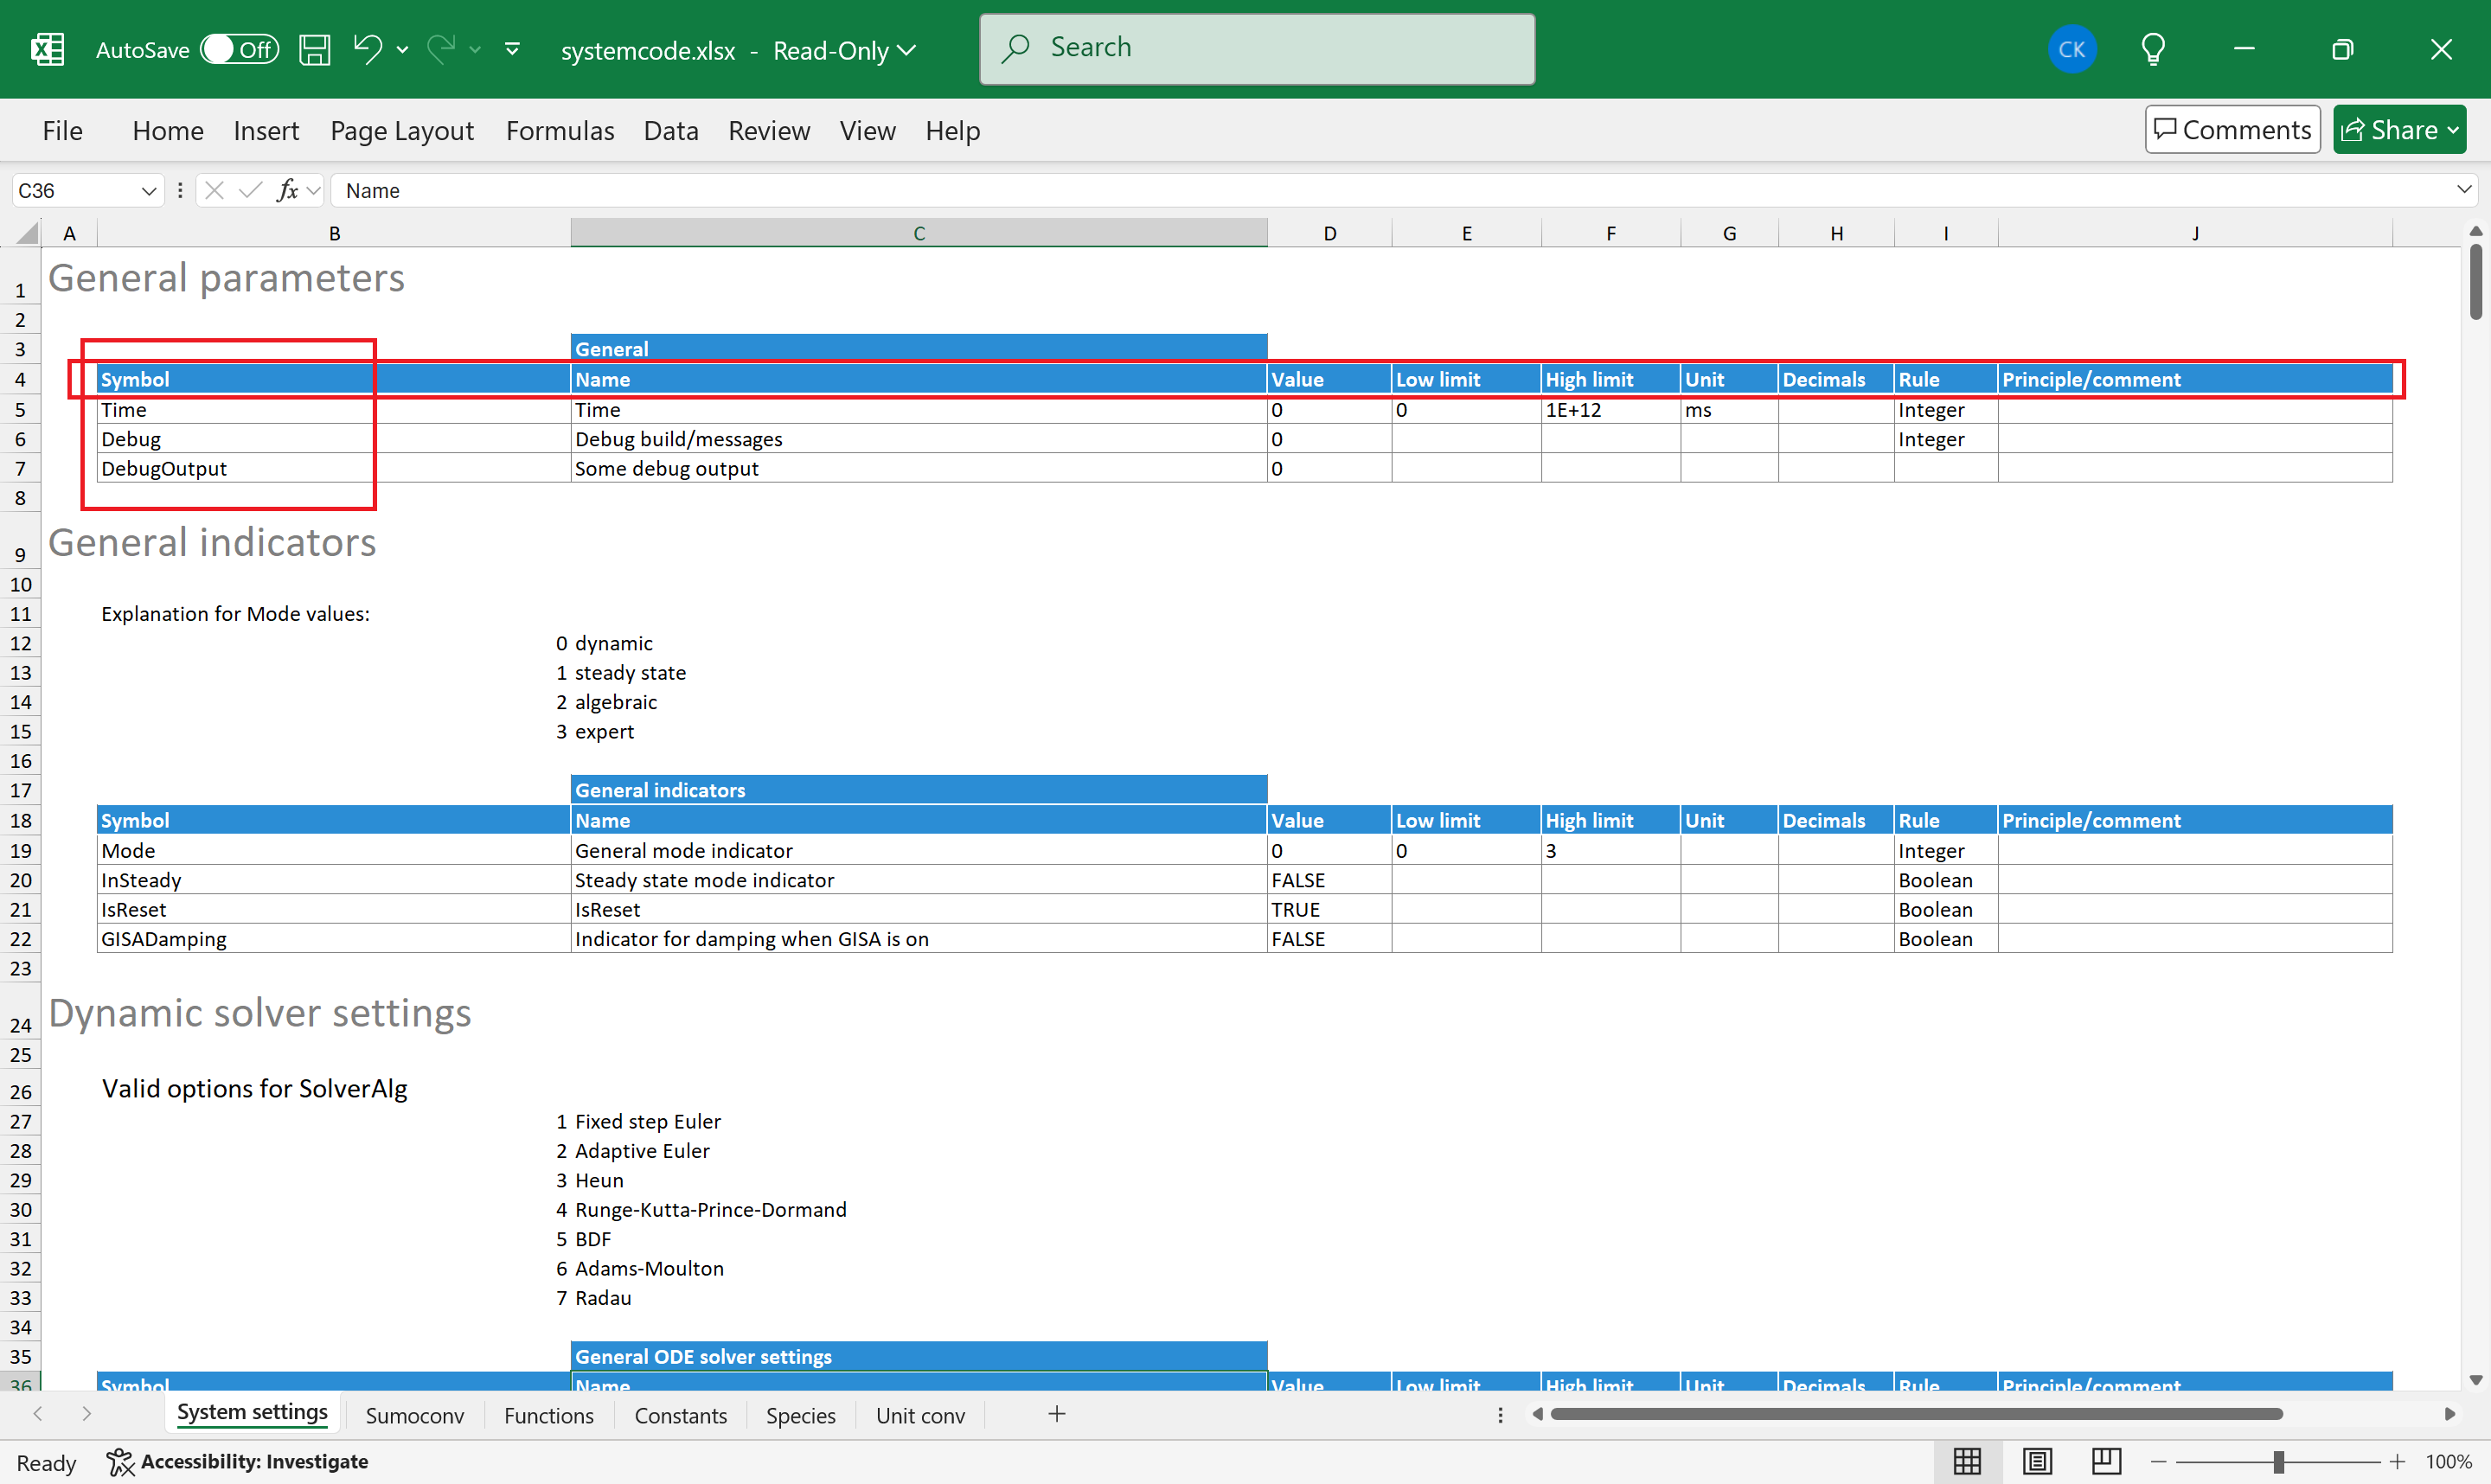The image size is (2491, 1484).
Task: Click the Redo arrow icon
Action: (441, 48)
